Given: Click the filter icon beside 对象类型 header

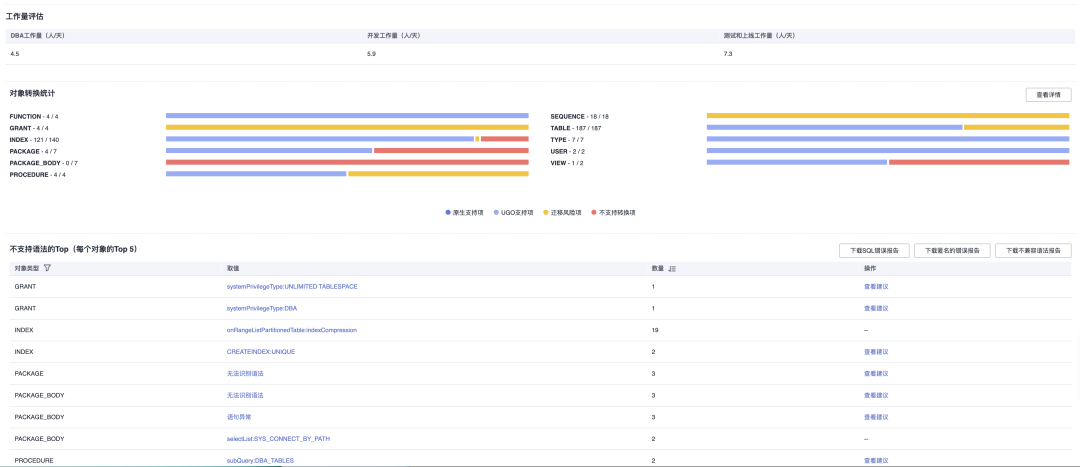Looking at the screenshot, I should click(47, 268).
